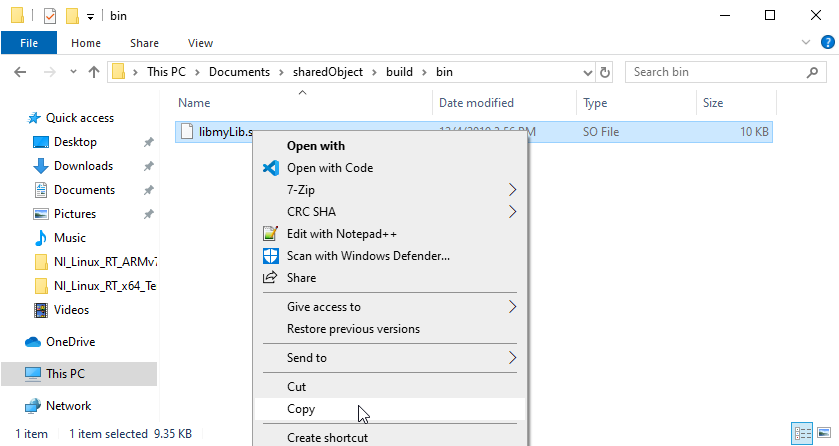
Task: Select Copy from the context menu
Action: point(301,409)
